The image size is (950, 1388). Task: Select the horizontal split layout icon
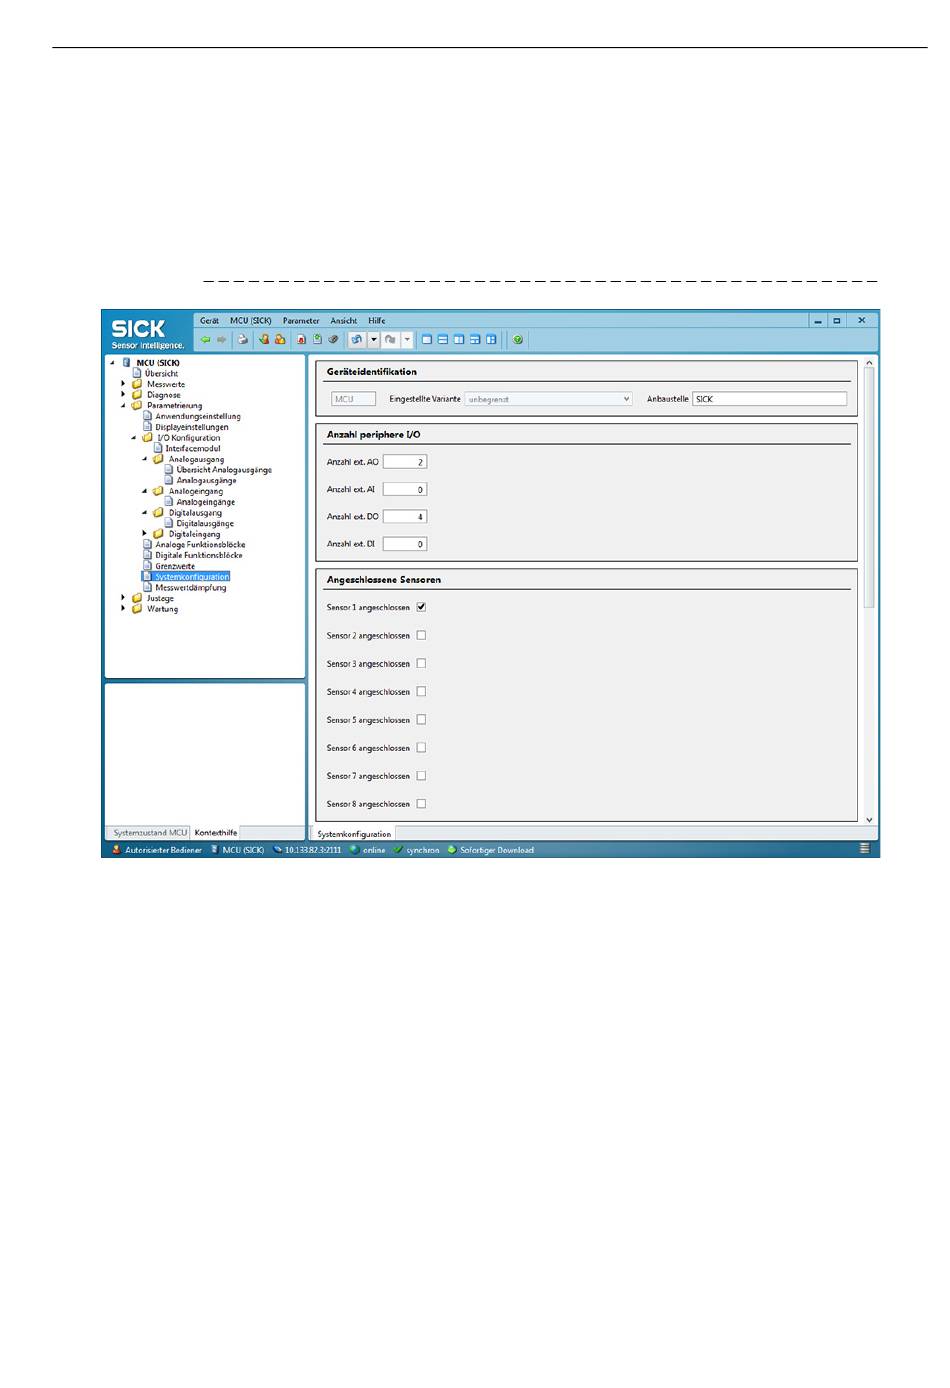(443, 340)
